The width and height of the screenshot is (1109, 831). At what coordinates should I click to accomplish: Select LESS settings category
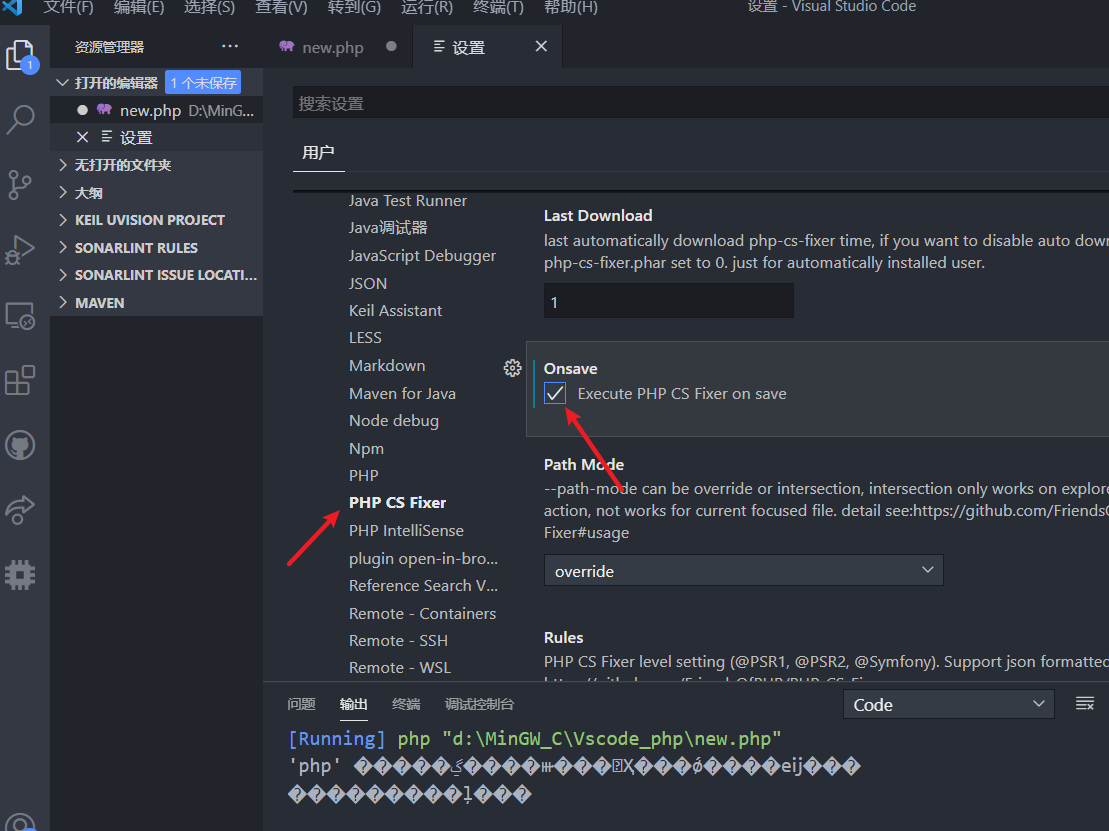pos(365,338)
